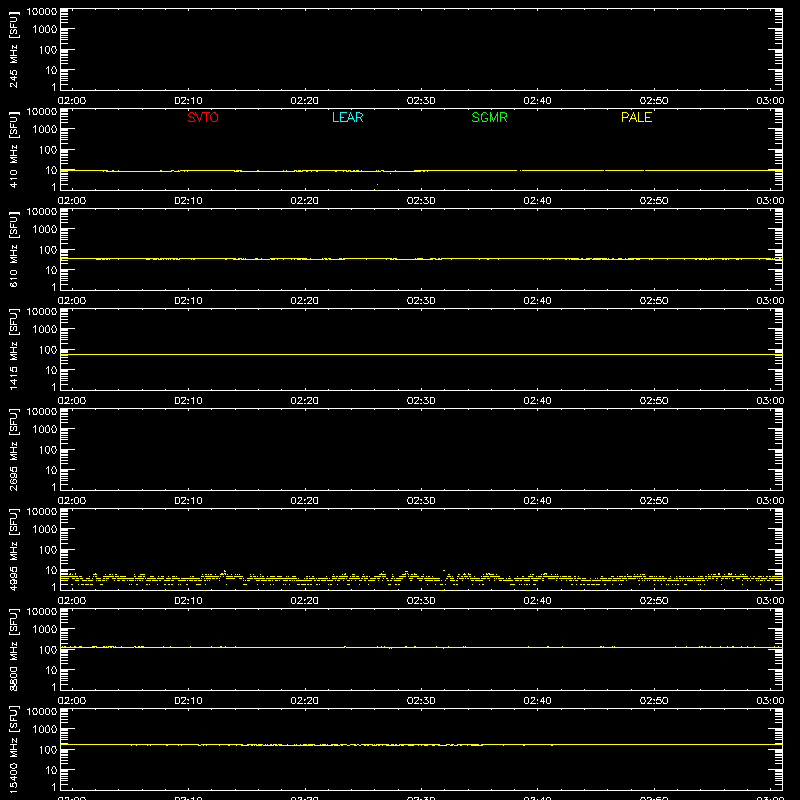Click the cyan LEAR station label
Viewport: 800px width, 800px height.
tap(347, 117)
